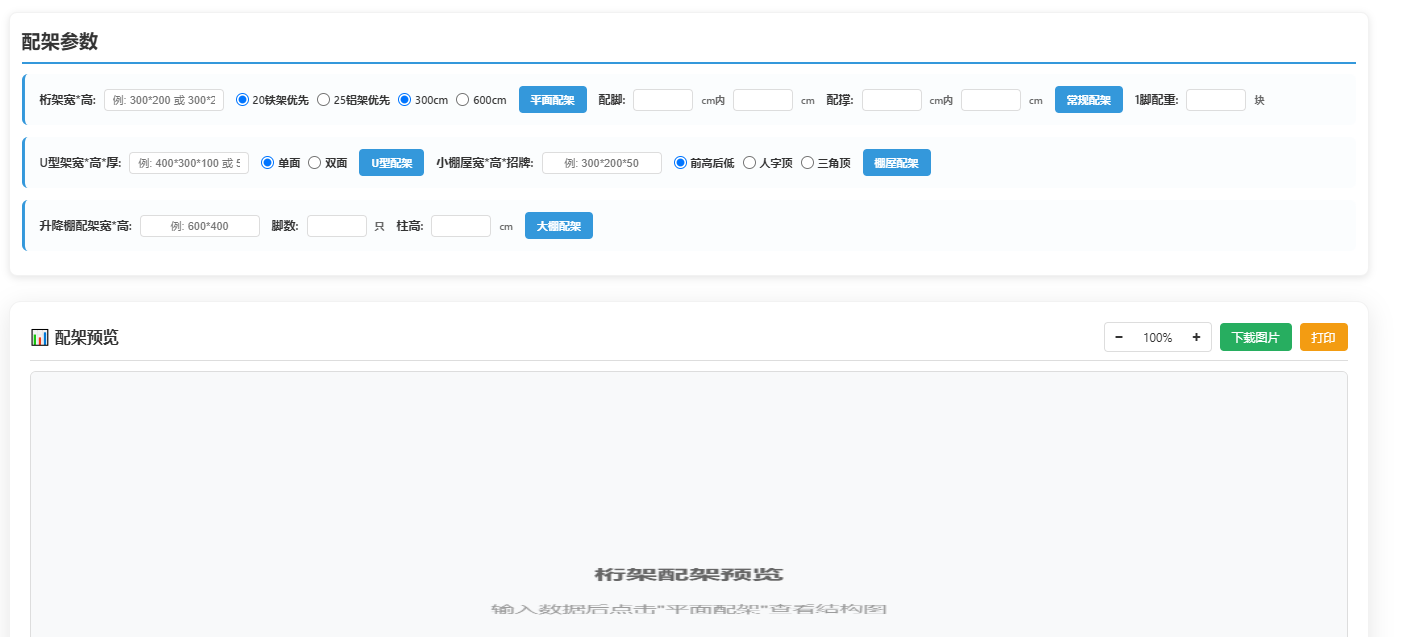Click the orange 打印 button

[1323, 338]
